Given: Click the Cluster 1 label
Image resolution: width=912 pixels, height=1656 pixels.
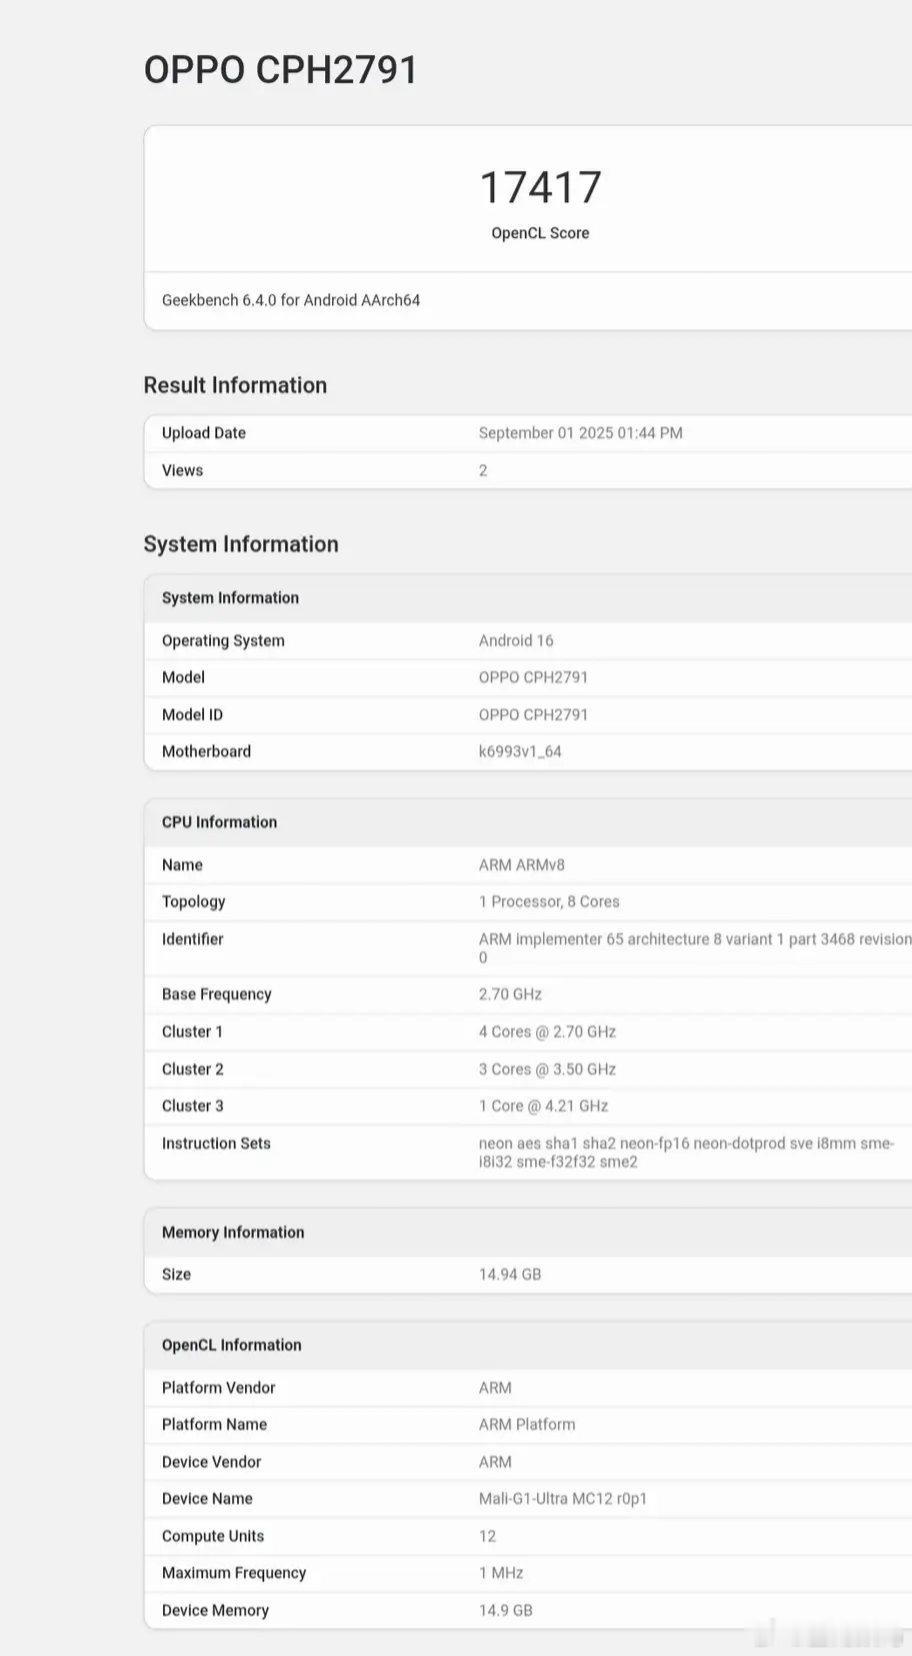Looking at the screenshot, I should 192,1032.
